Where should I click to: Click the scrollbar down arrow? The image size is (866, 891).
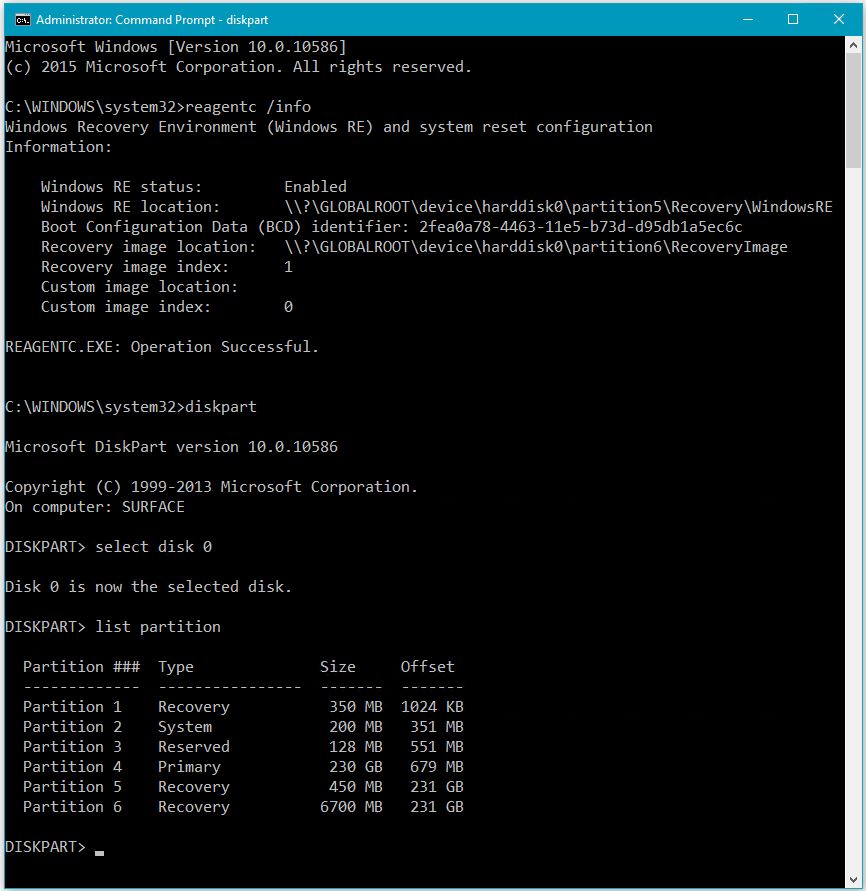pos(853,880)
